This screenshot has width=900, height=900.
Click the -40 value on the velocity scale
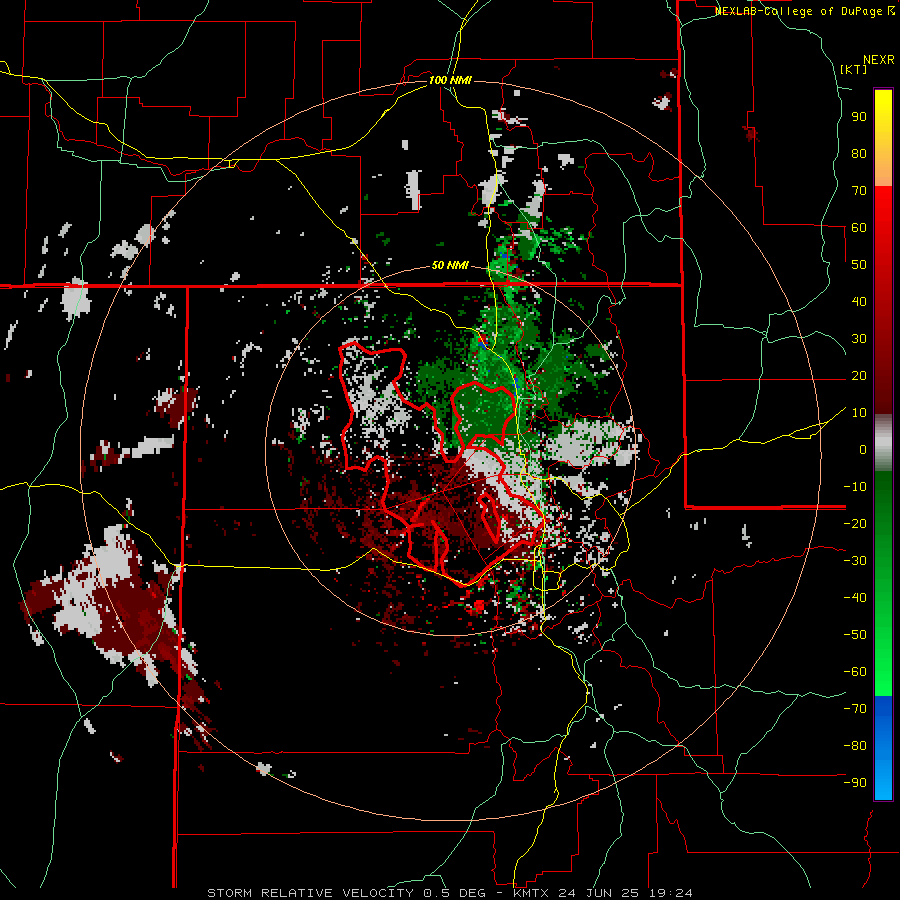pos(855,598)
